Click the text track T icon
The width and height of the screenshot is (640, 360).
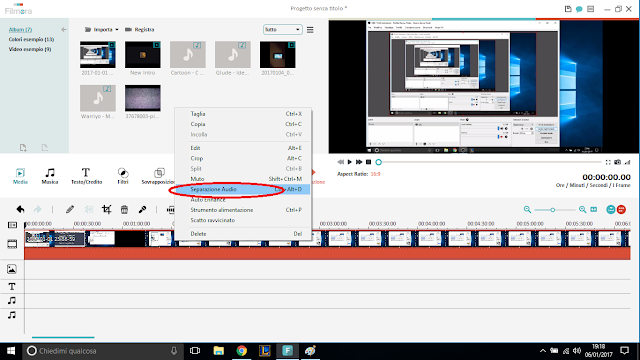(12, 287)
